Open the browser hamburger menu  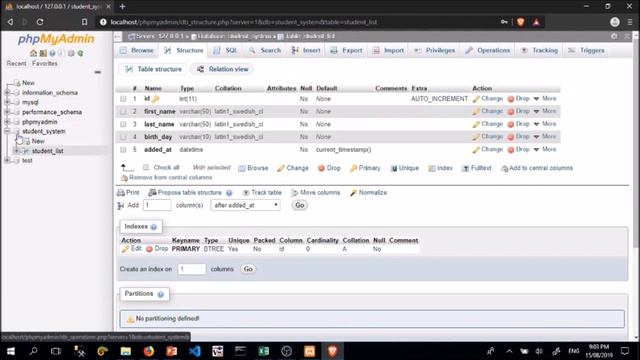(630, 22)
